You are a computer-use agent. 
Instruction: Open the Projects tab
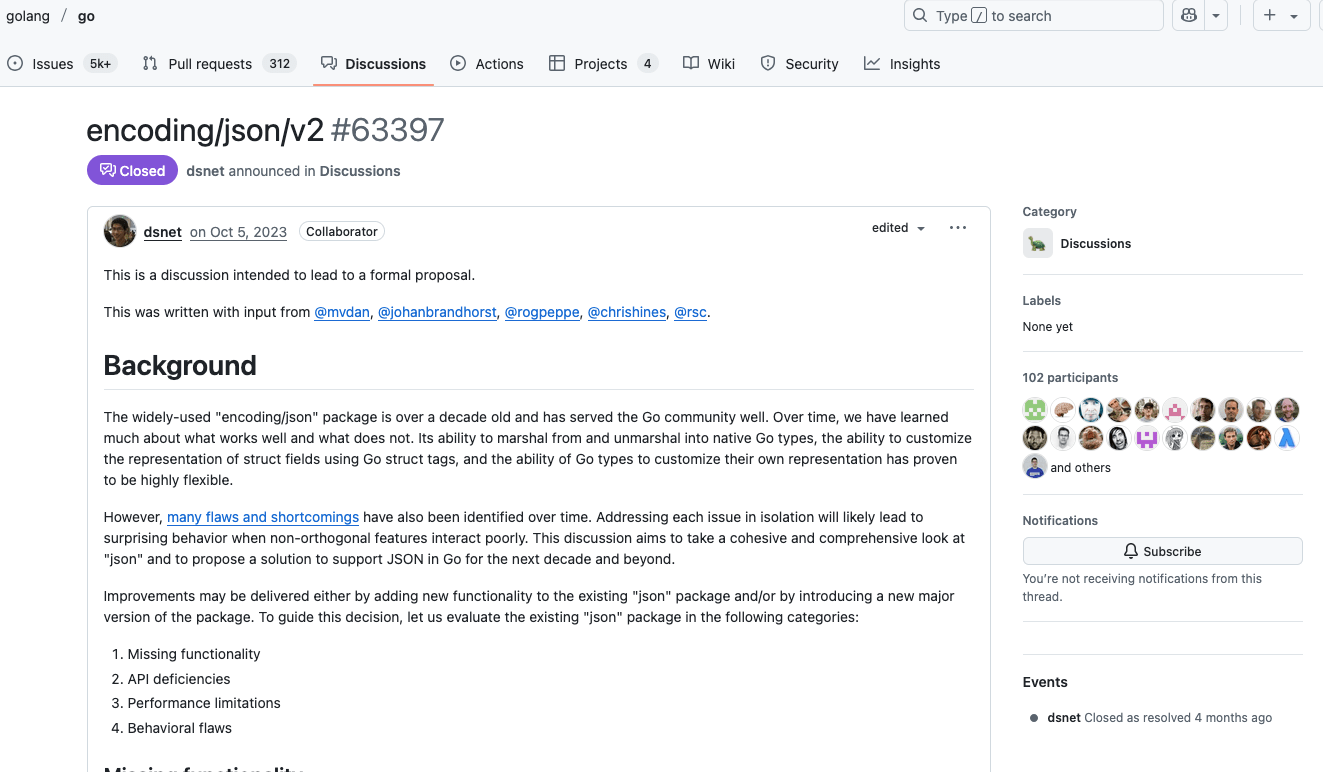point(602,64)
